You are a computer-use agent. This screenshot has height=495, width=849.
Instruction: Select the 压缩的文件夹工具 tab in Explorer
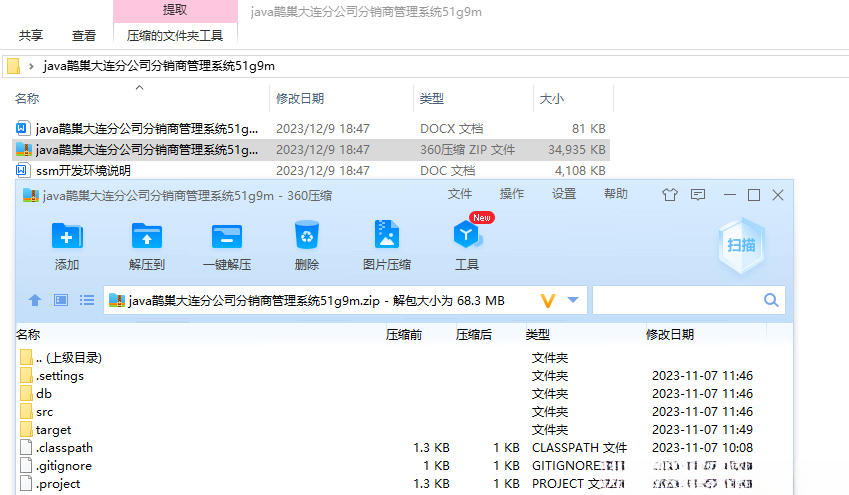pos(175,36)
